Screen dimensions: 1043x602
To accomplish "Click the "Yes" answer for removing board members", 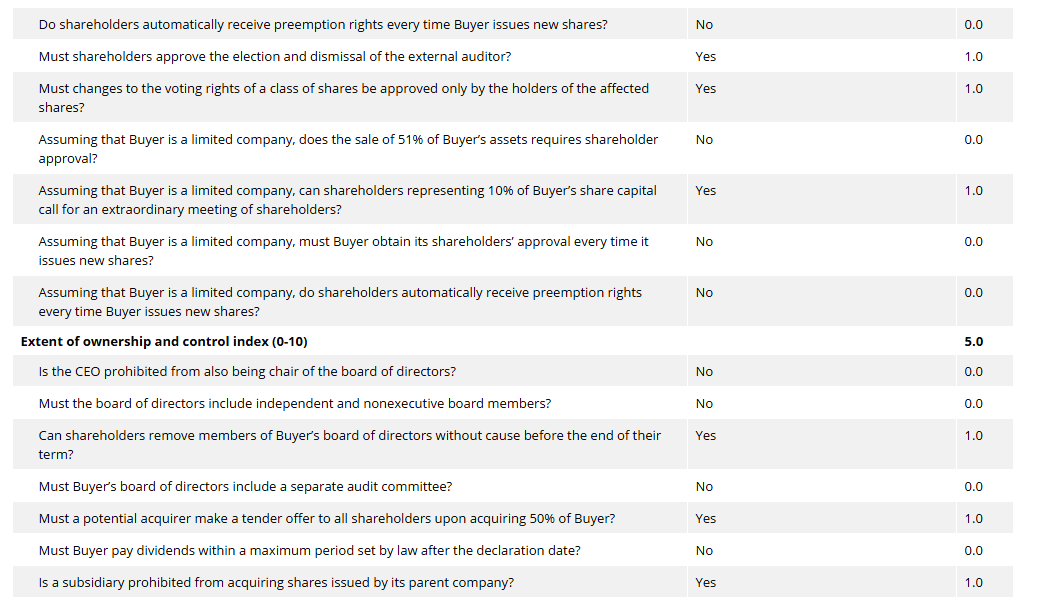I will [x=706, y=435].
